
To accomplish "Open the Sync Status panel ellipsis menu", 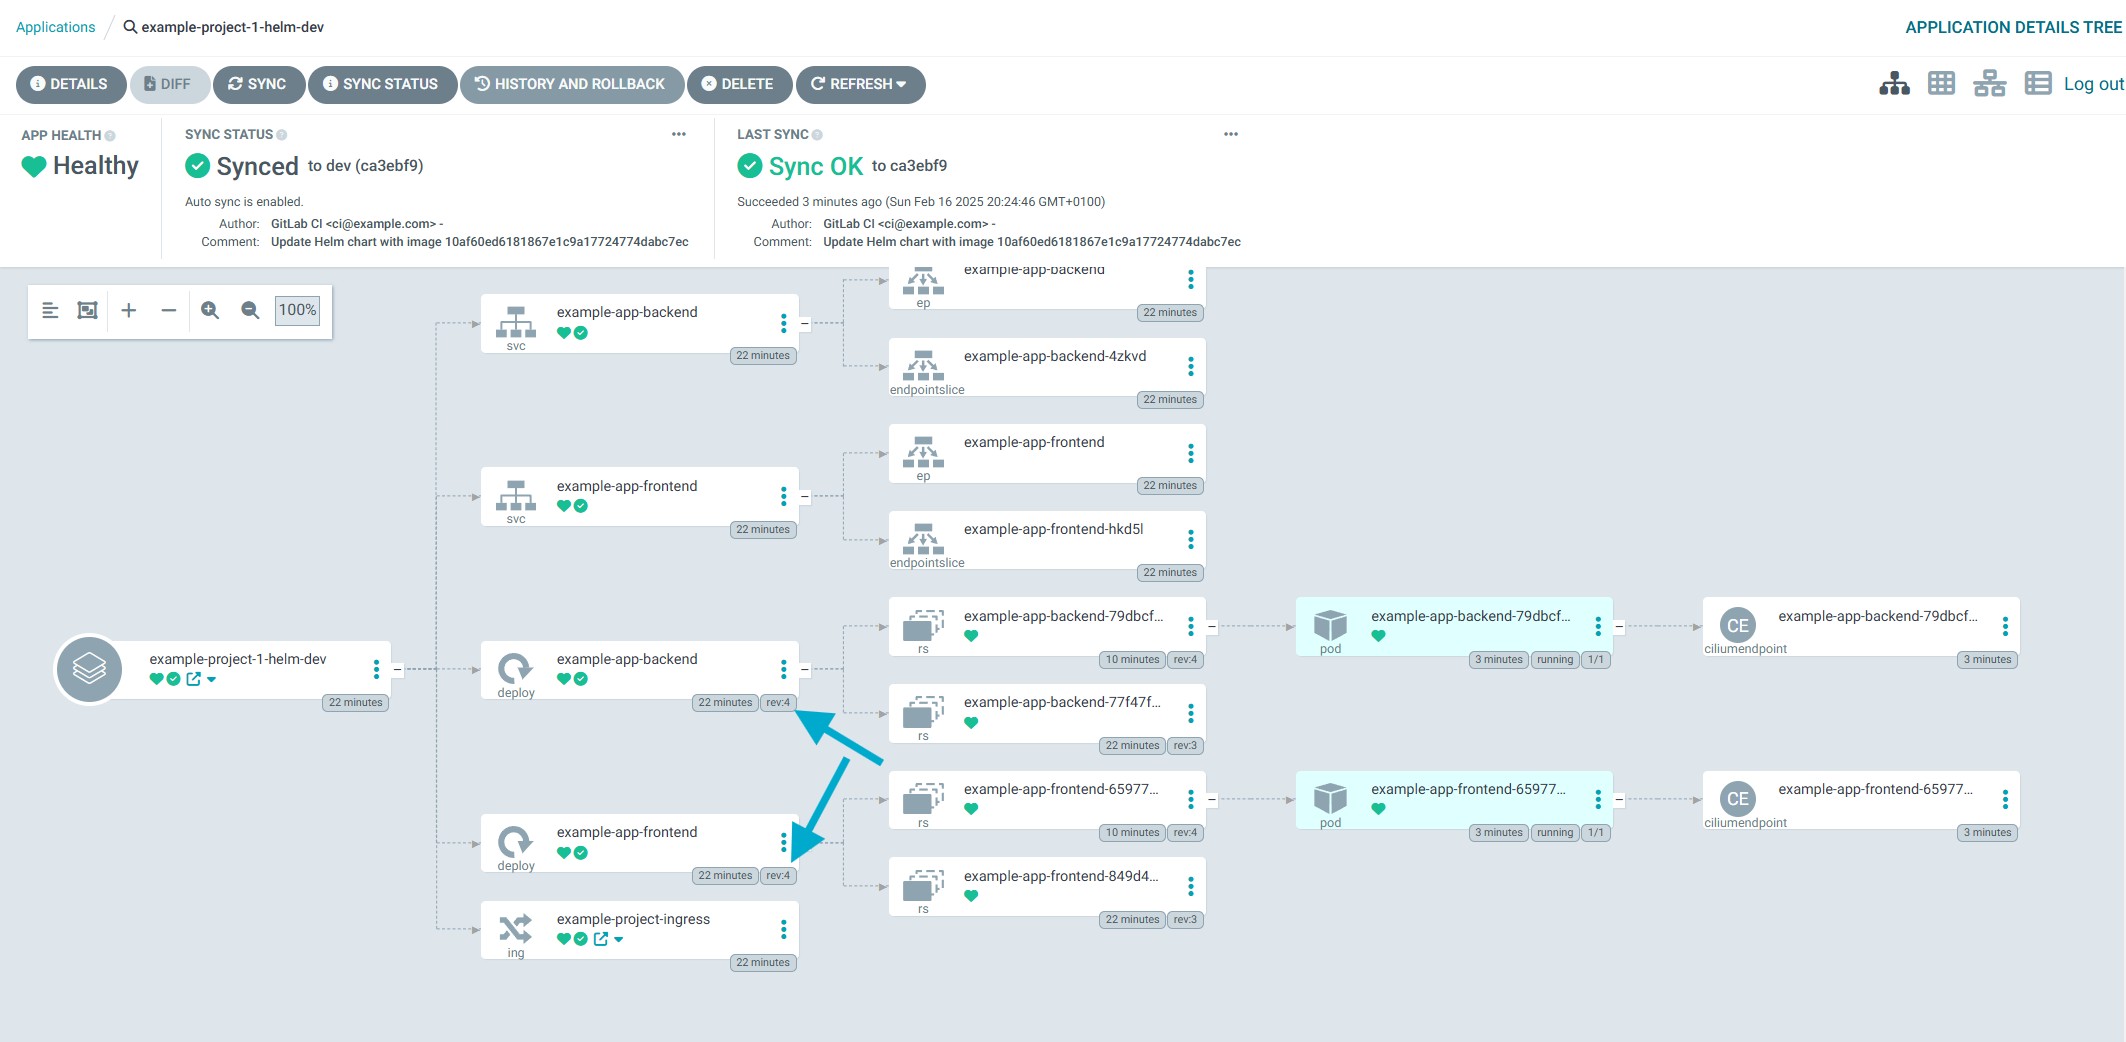I will point(679,134).
